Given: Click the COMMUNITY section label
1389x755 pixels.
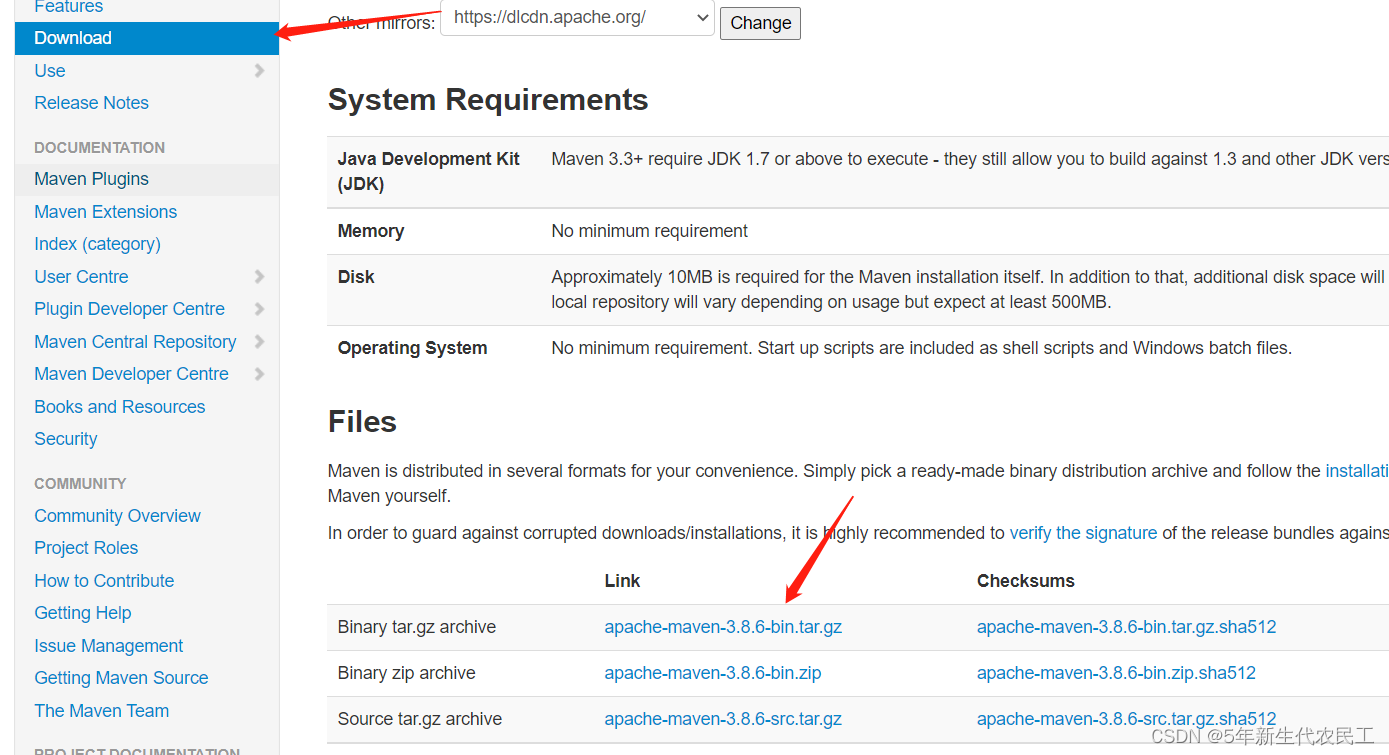Looking at the screenshot, I should 80,484.
